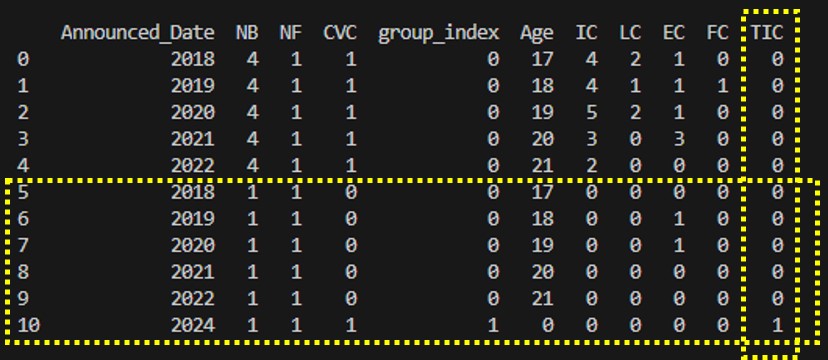
Task: Click the CVC column header
Action: coord(340,33)
